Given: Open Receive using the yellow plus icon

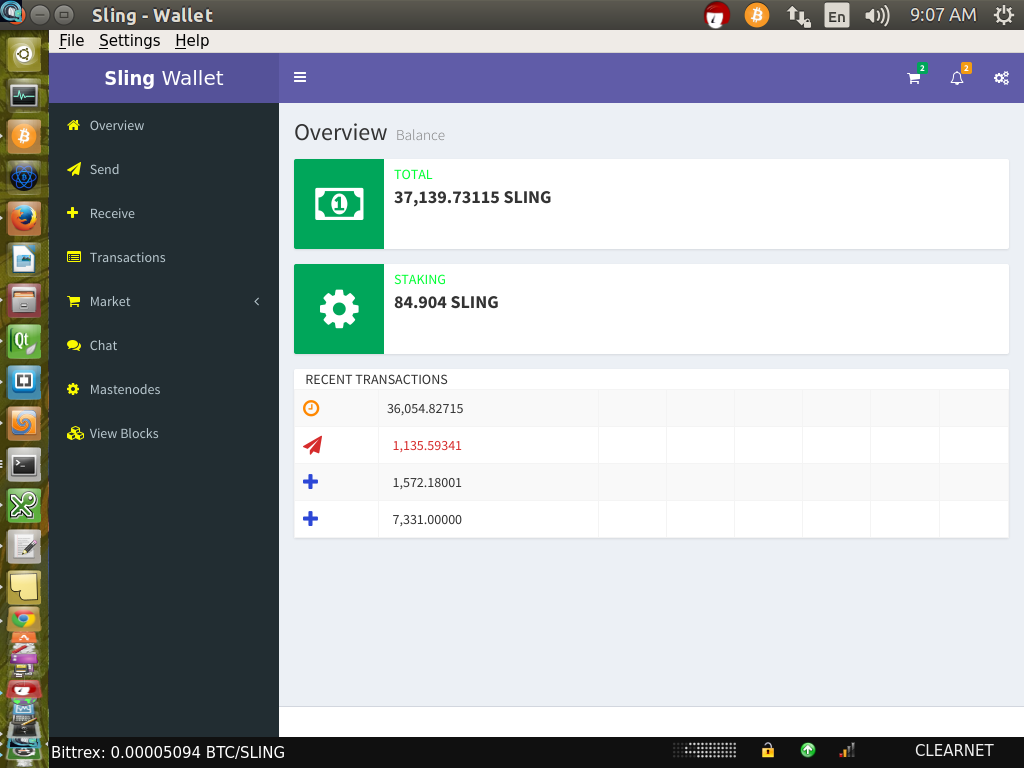Looking at the screenshot, I should [72, 213].
